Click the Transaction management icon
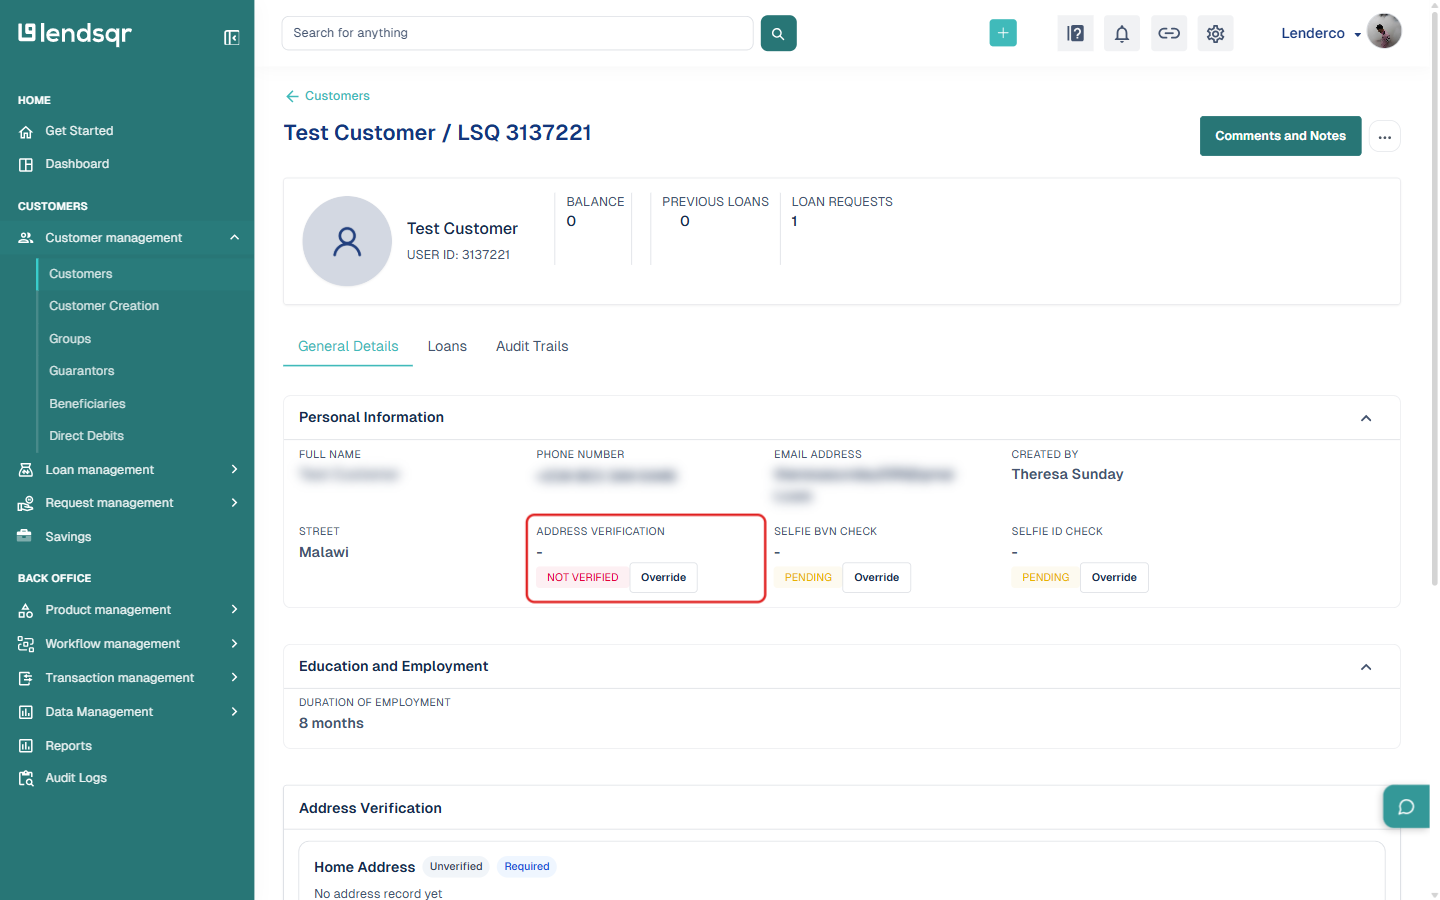 tap(26, 678)
